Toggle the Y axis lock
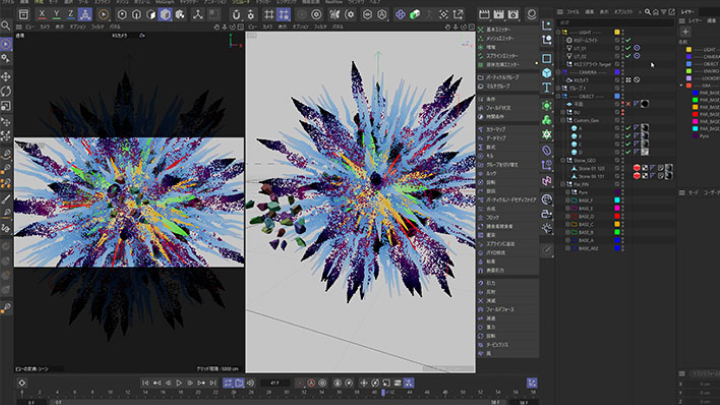The image size is (720, 405). (56, 15)
